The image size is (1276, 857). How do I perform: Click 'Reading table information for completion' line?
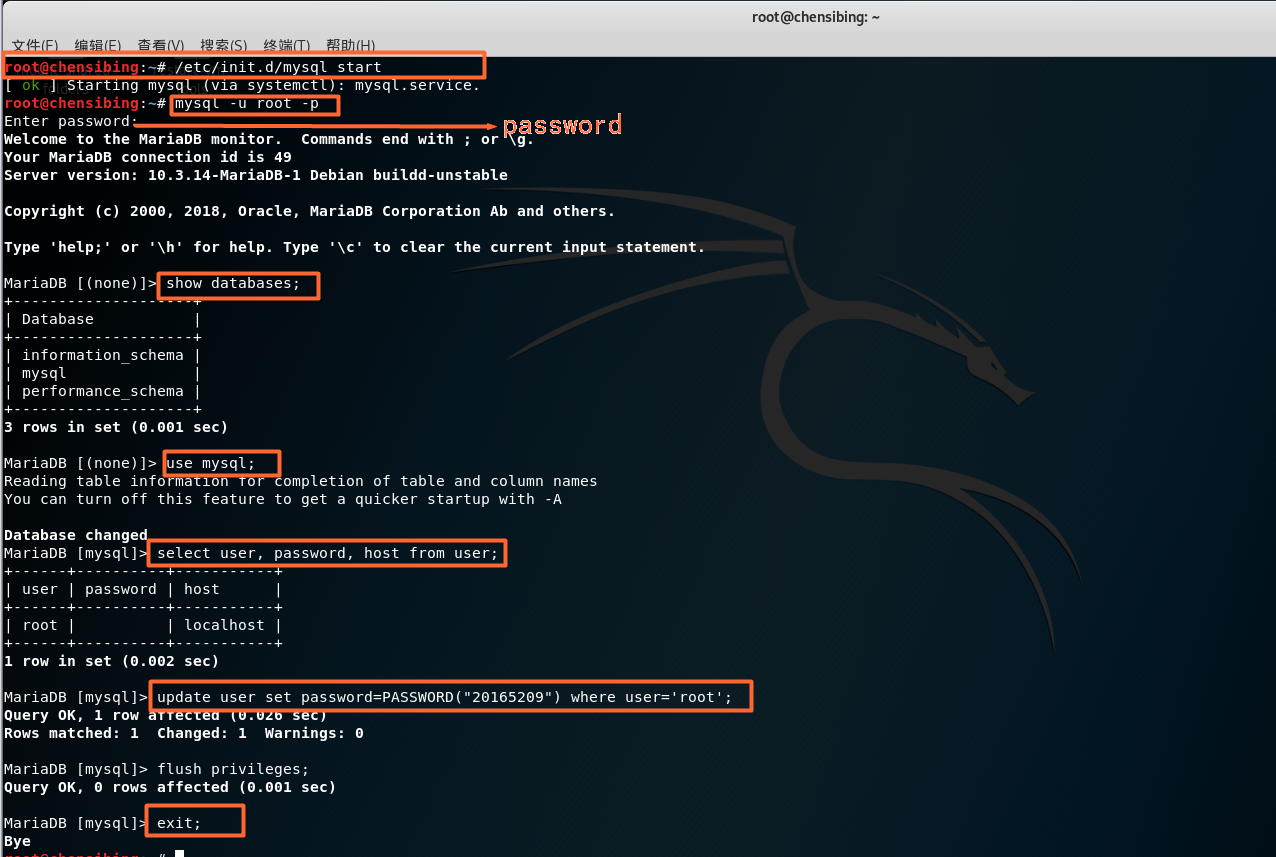[301, 481]
